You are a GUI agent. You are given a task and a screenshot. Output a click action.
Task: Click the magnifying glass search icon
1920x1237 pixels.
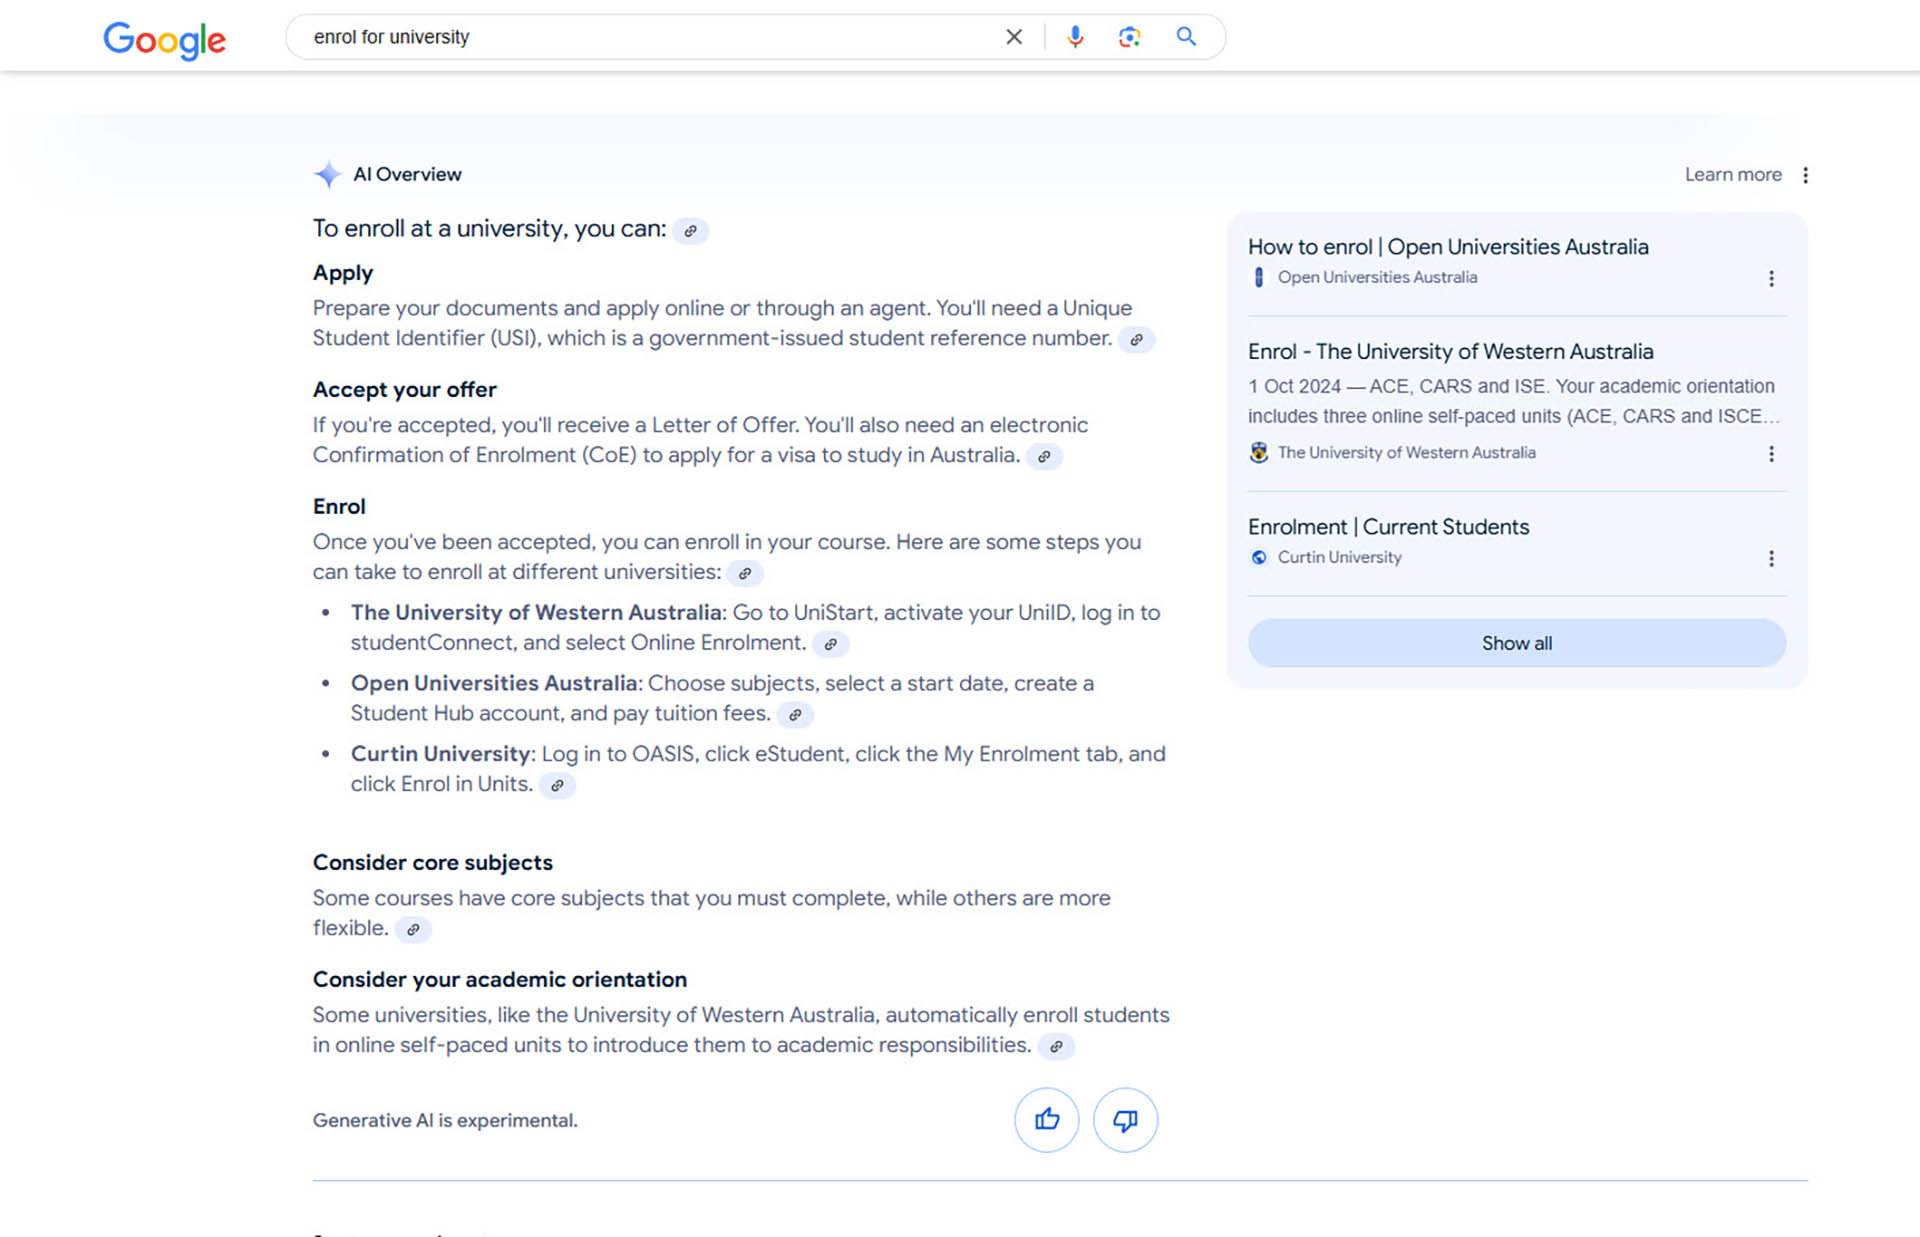1186,37
